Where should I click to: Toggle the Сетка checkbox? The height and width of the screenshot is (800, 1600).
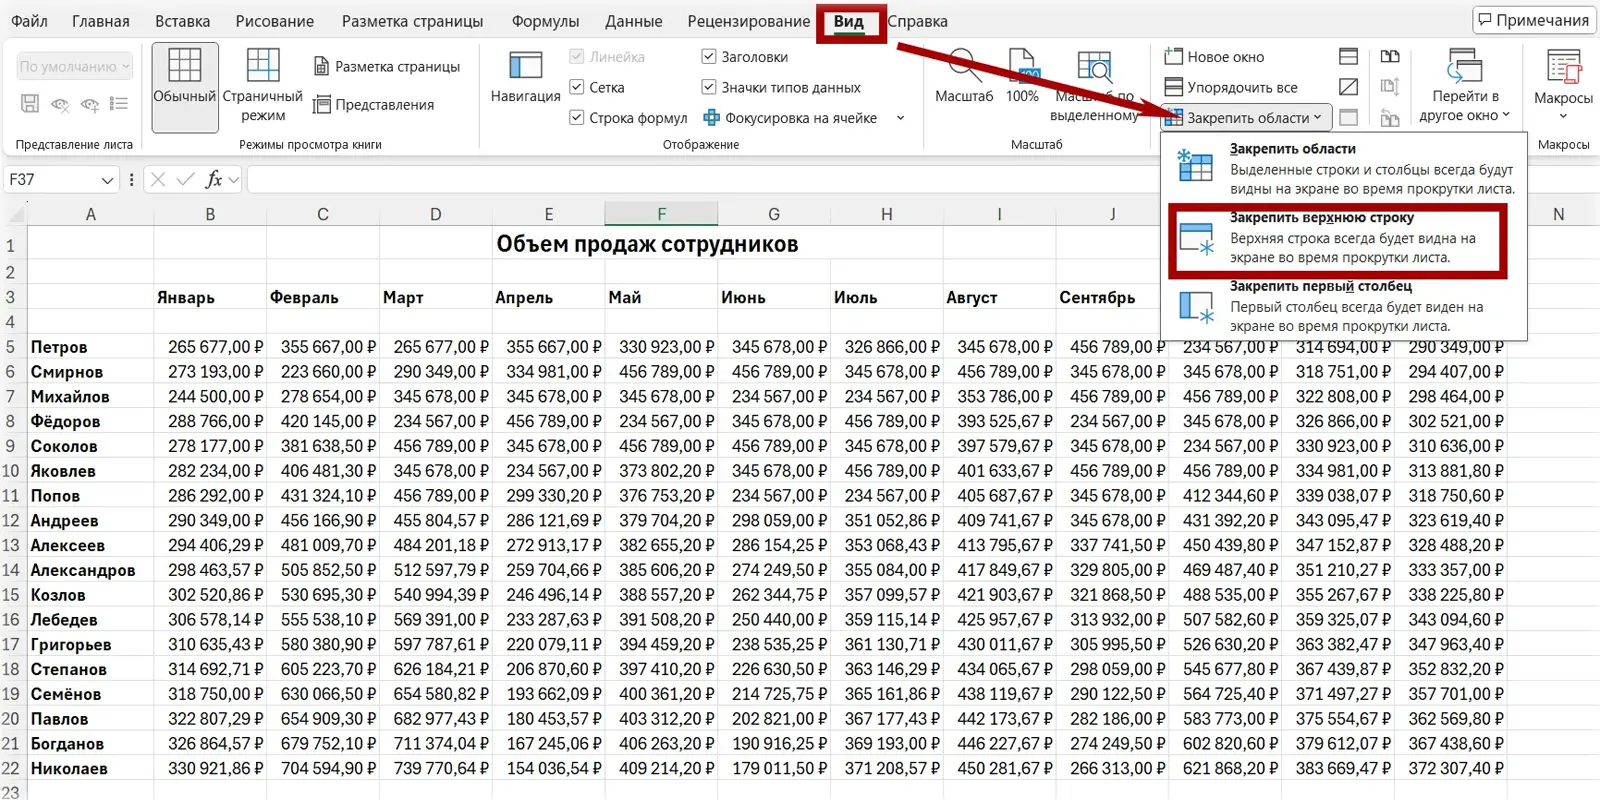(x=576, y=87)
